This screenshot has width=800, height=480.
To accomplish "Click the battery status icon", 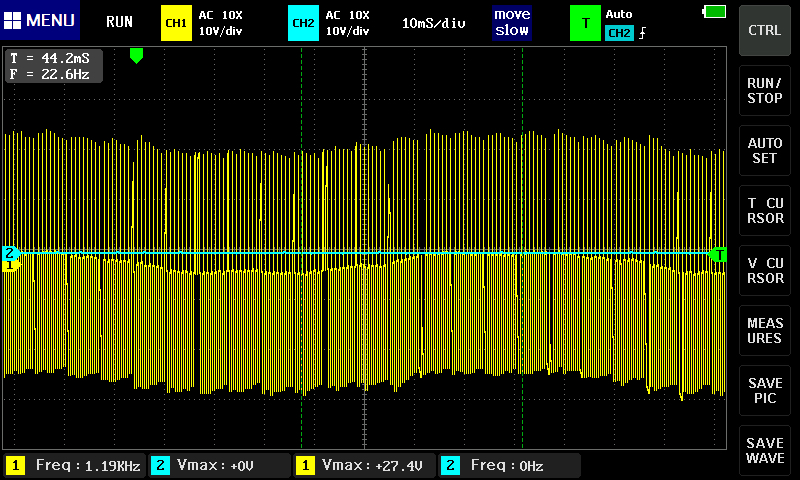I will click(x=714, y=11).
